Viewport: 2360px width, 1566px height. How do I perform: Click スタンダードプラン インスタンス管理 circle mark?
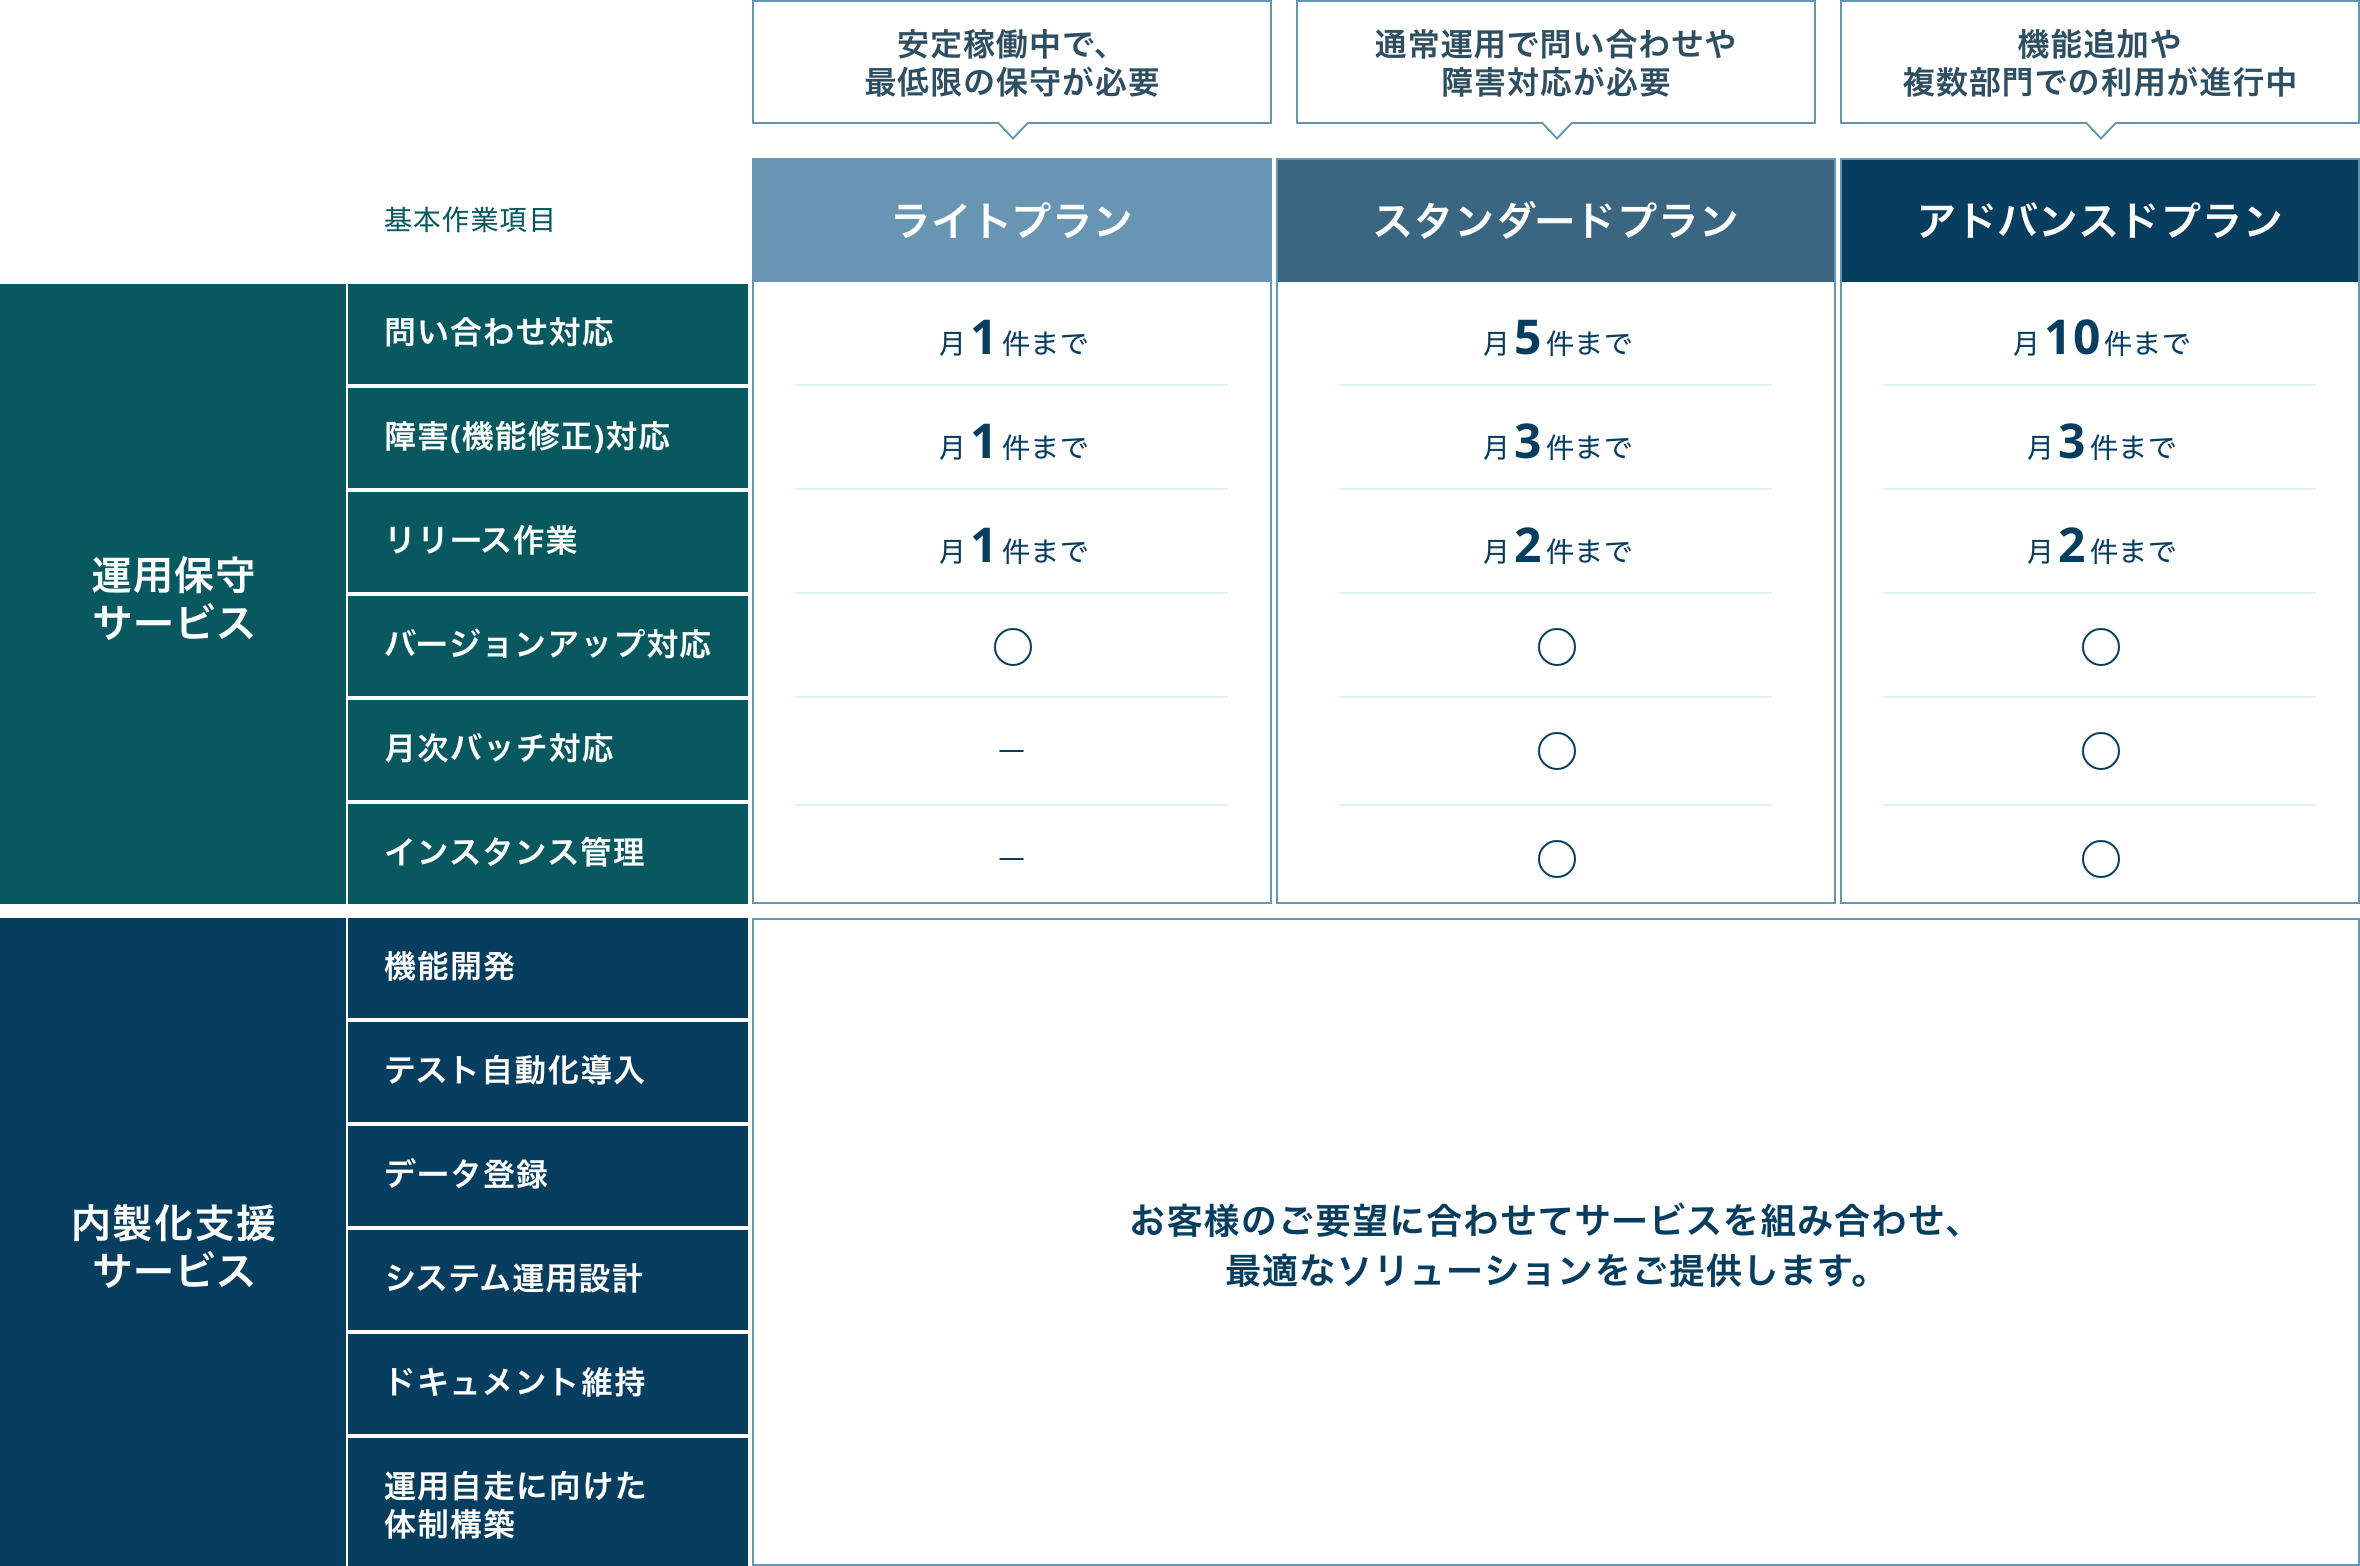pos(1557,859)
